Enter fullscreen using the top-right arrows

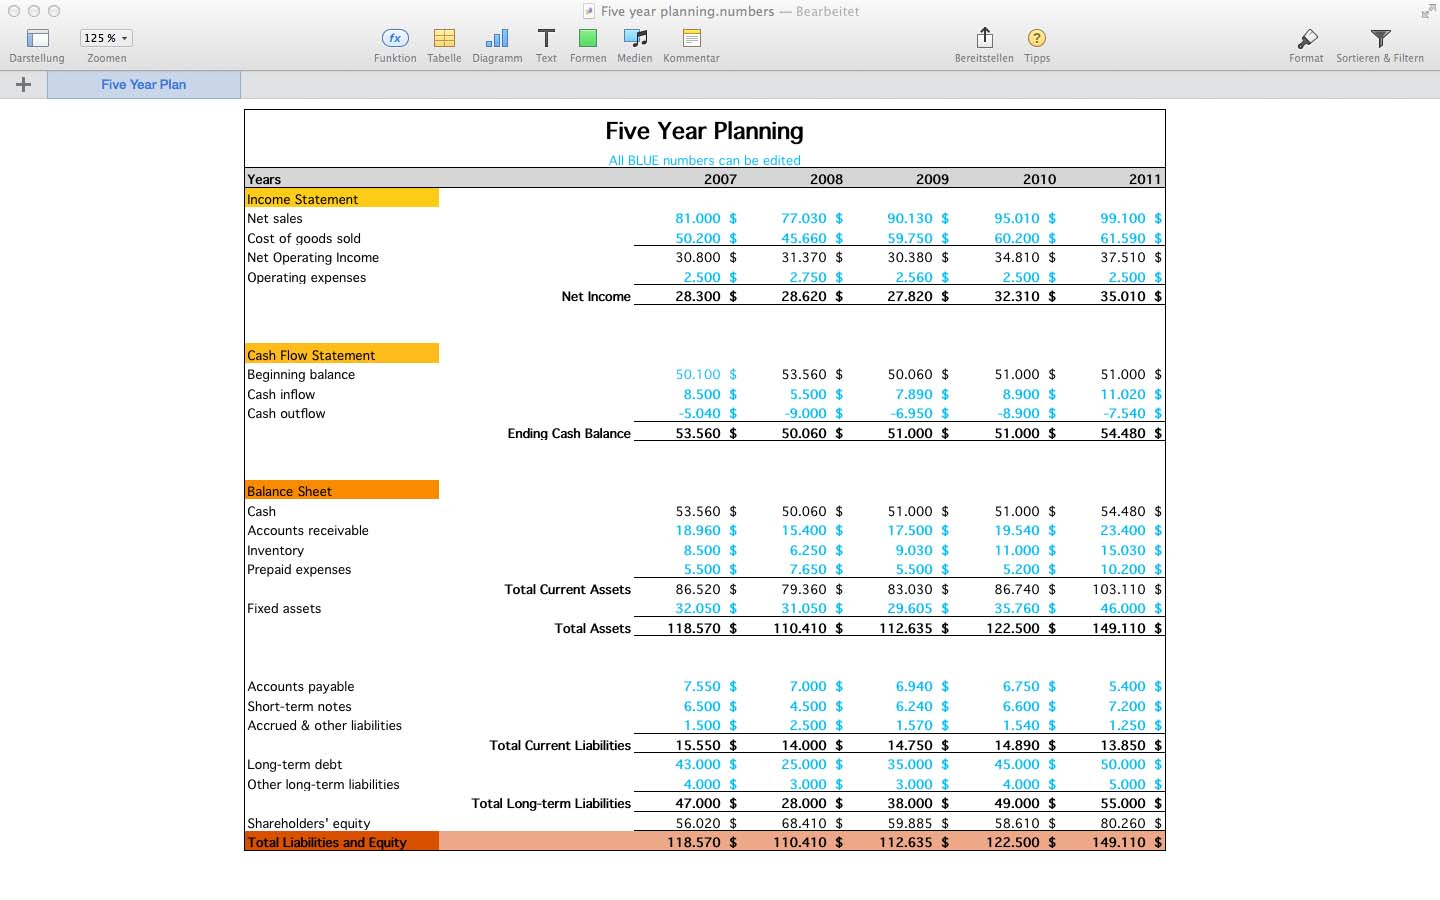1427,12
